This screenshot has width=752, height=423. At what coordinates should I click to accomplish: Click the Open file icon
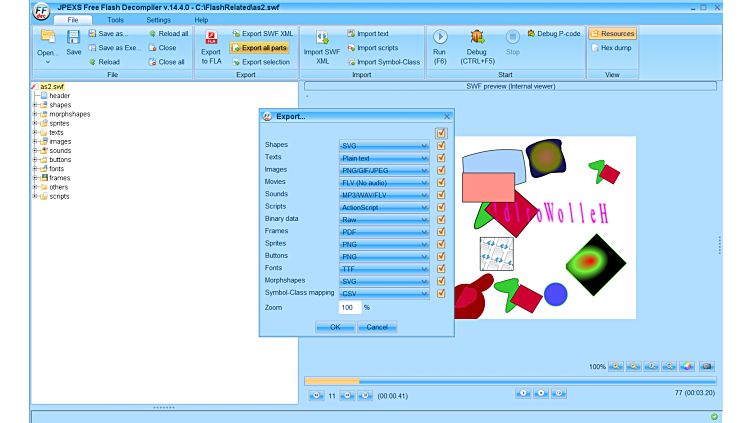[x=48, y=36]
